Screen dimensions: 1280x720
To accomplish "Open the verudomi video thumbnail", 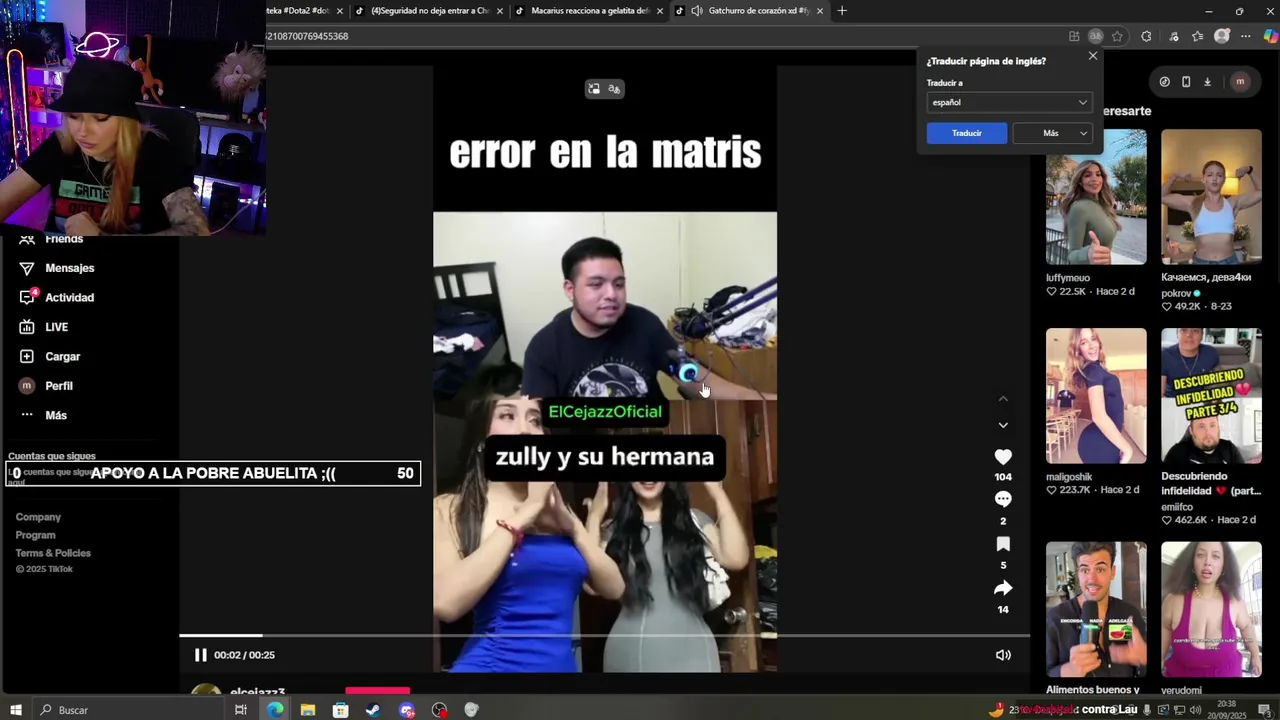I will pyautogui.click(x=1211, y=610).
